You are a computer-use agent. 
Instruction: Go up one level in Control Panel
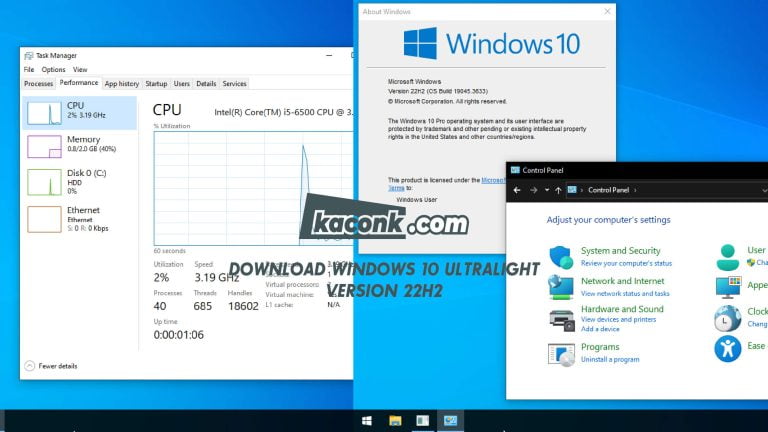pos(558,190)
